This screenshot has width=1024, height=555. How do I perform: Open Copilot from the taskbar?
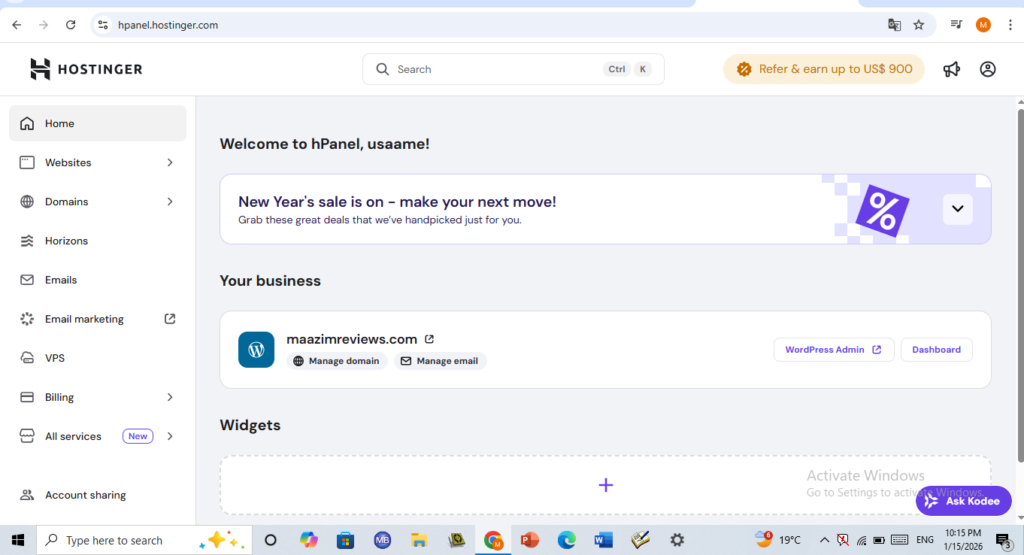click(308, 540)
